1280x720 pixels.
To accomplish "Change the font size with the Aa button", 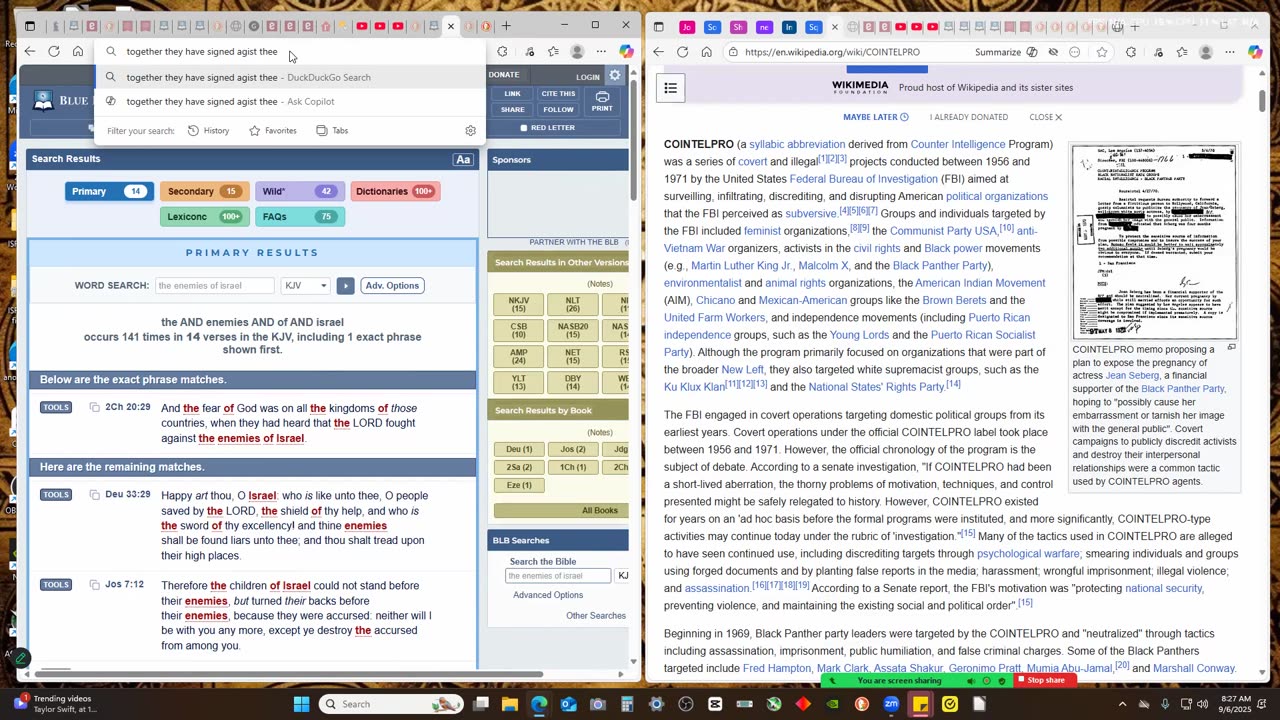I will tap(463, 160).
